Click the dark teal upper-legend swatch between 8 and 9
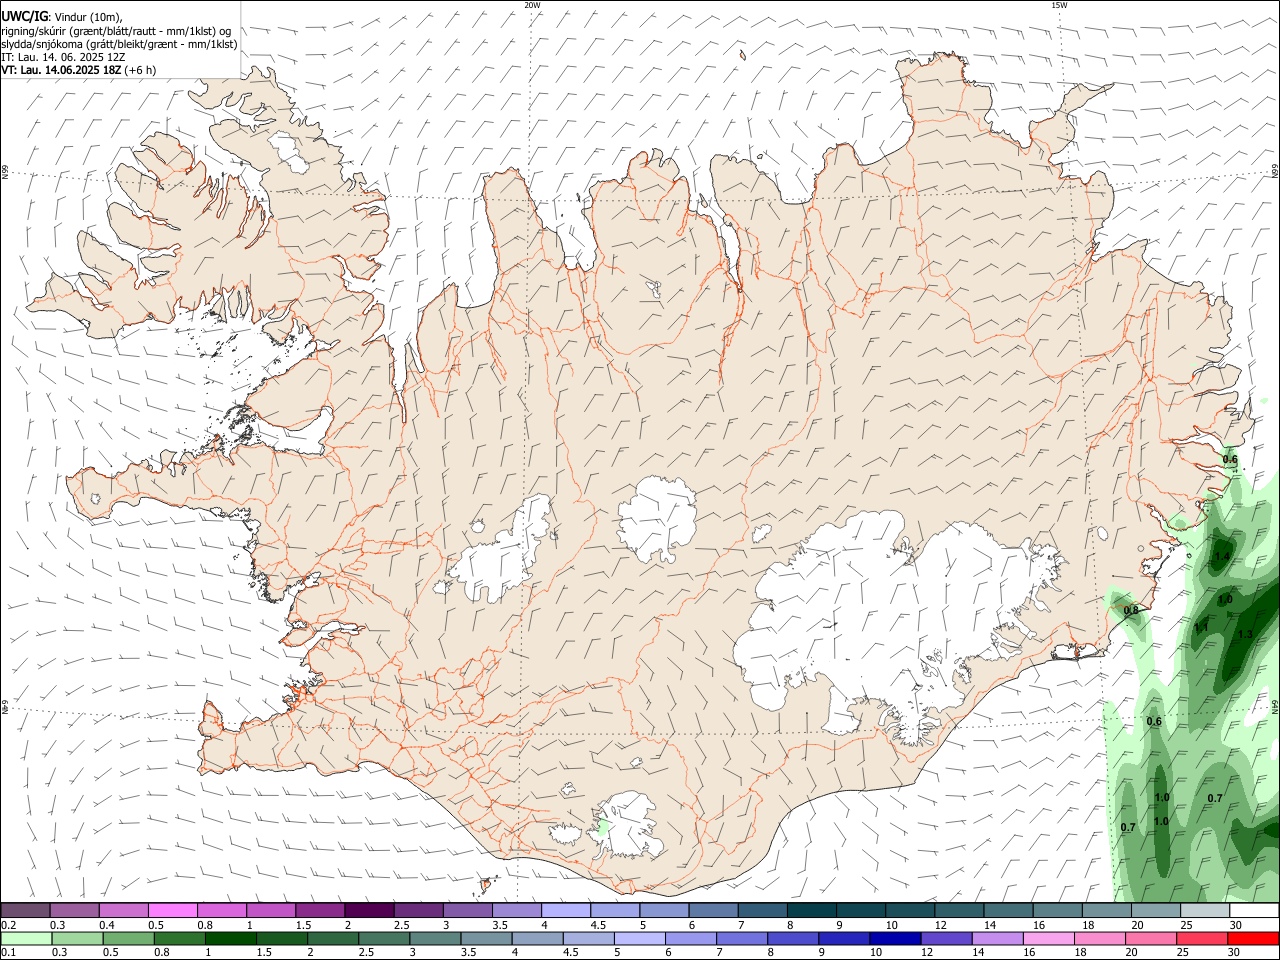This screenshot has width=1280, height=960. pos(812,911)
